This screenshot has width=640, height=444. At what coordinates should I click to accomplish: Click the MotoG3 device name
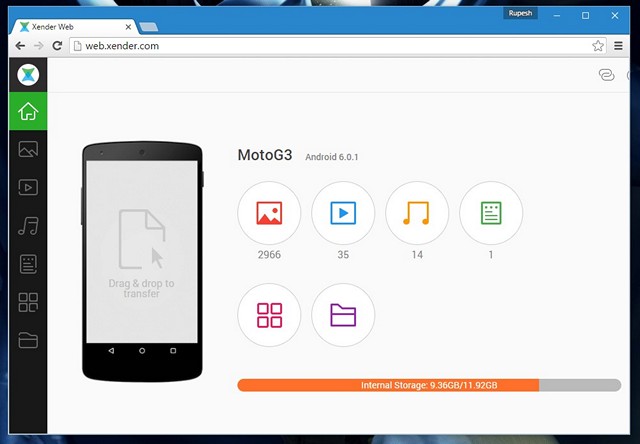click(265, 155)
